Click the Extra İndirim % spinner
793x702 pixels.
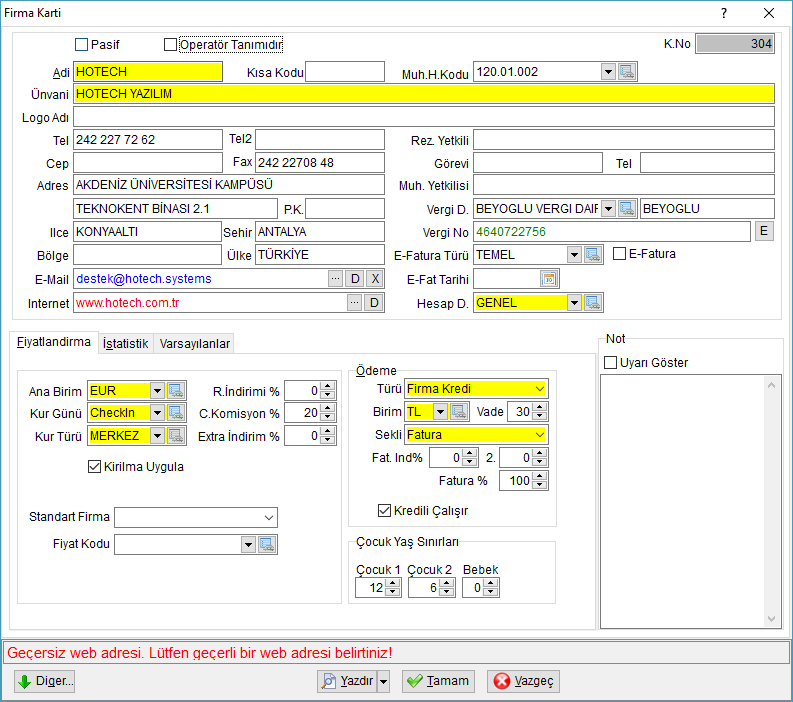point(328,435)
